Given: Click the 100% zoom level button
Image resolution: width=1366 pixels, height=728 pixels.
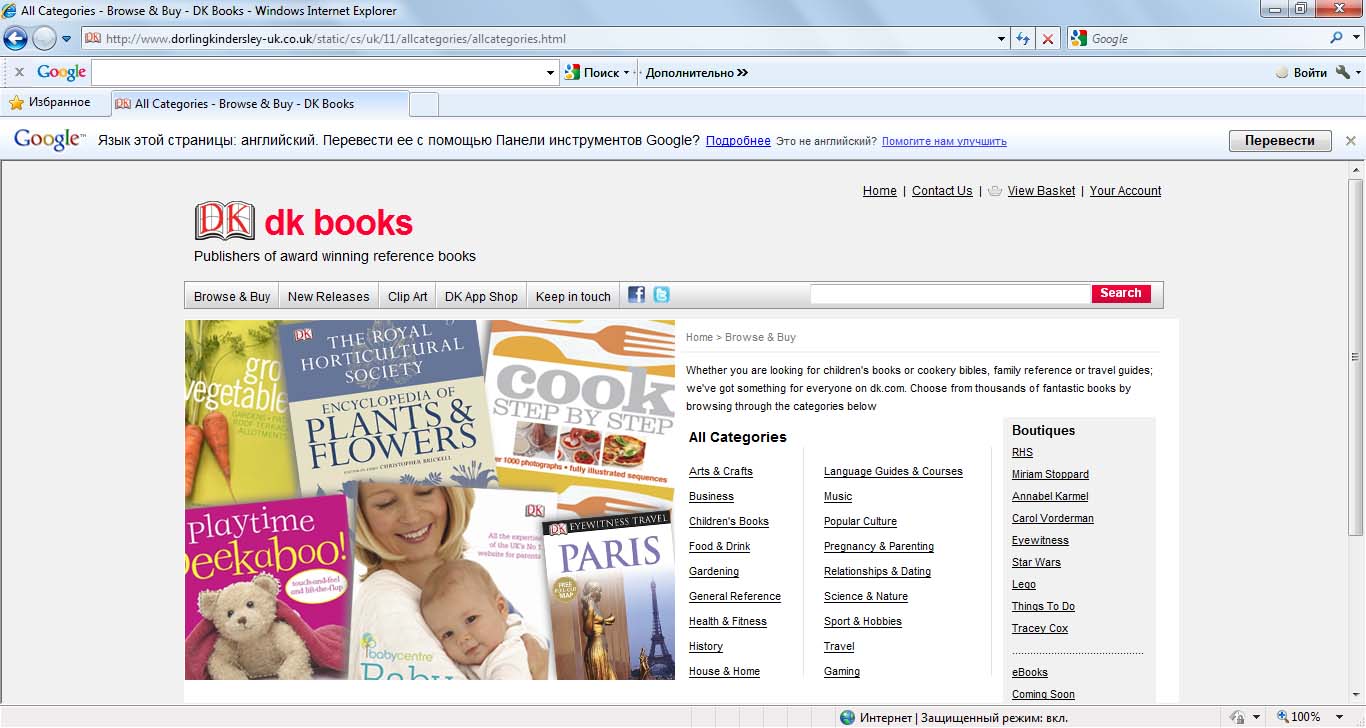Looking at the screenshot, I should pos(1299,717).
